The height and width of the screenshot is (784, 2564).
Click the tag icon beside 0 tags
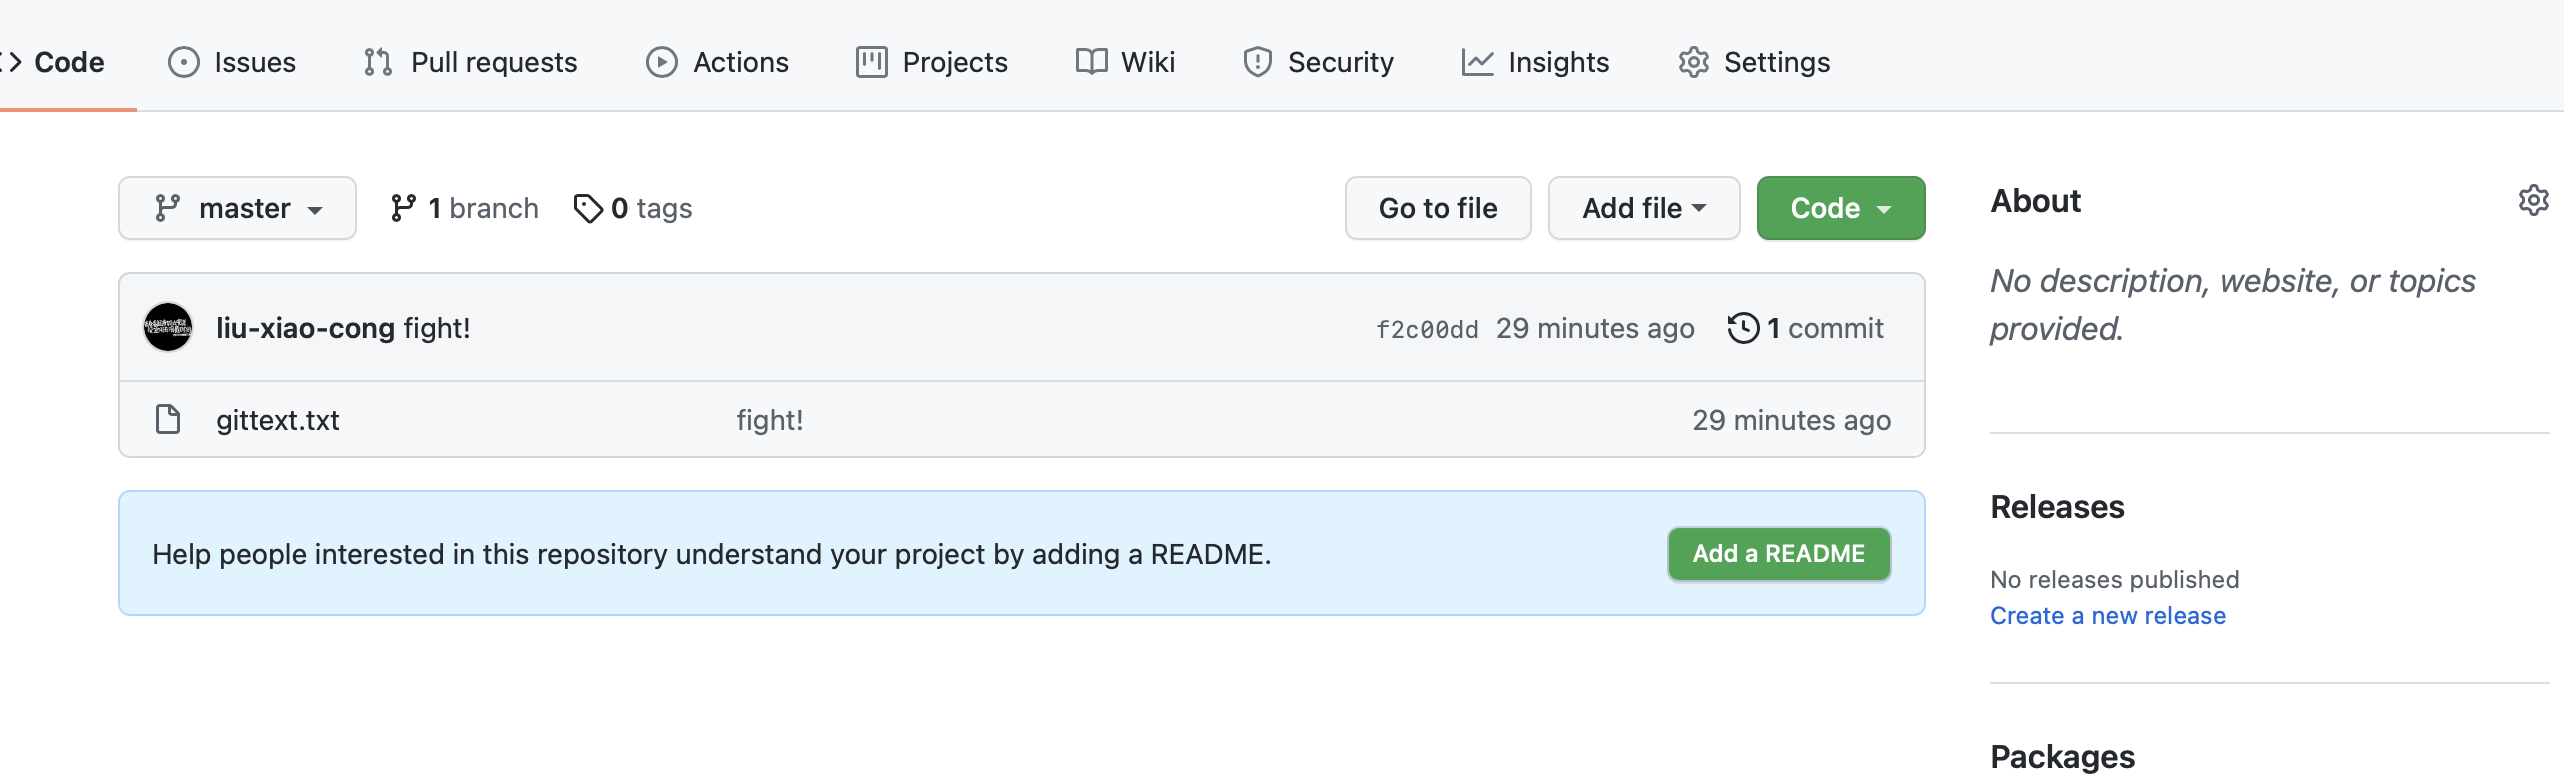pyautogui.click(x=588, y=208)
